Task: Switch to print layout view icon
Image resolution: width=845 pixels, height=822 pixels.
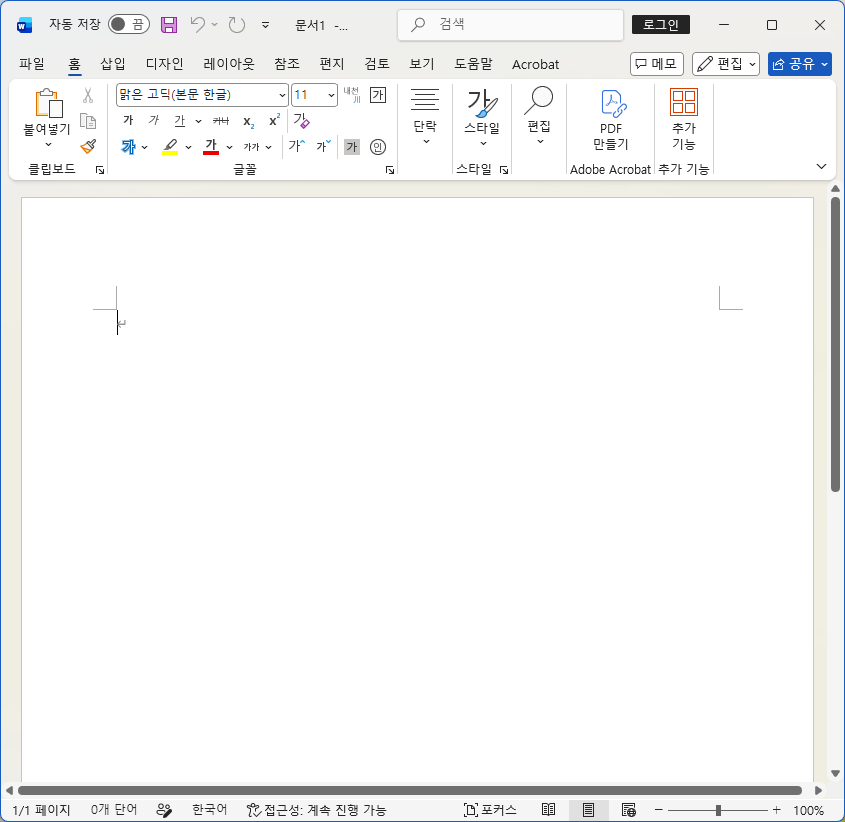Action: 588,810
